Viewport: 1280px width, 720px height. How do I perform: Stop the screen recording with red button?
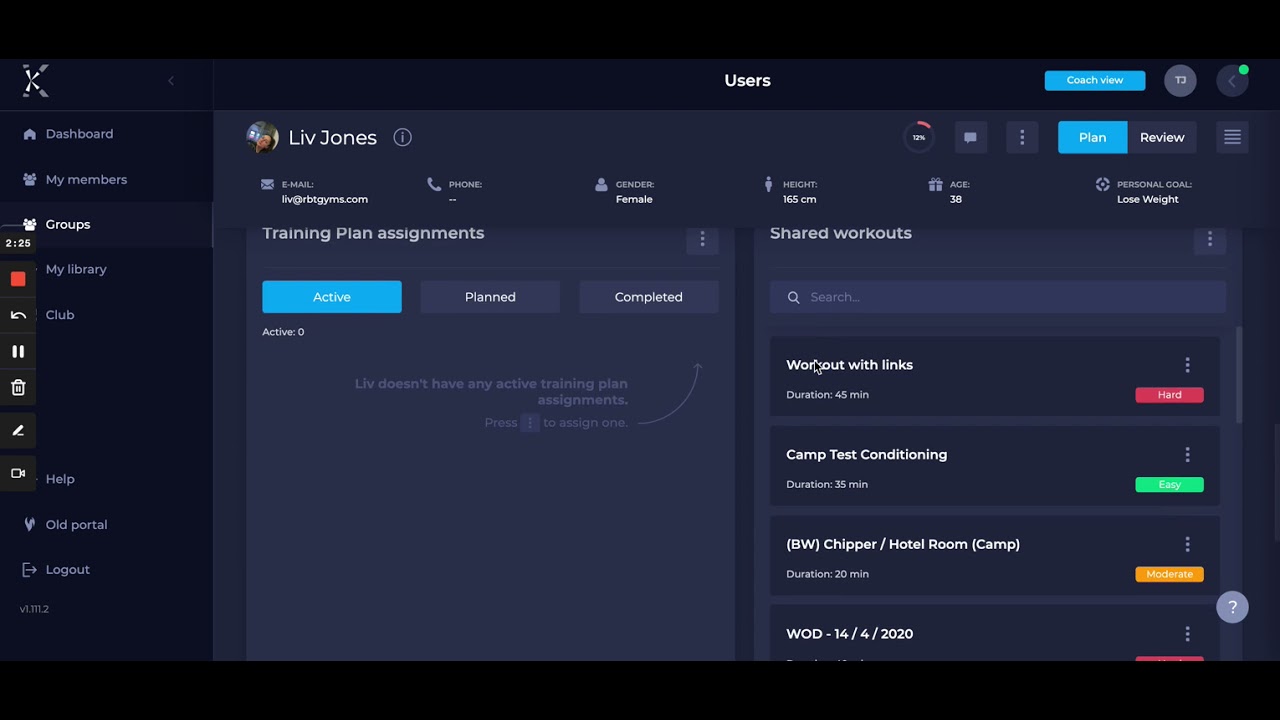[x=18, y=279]
